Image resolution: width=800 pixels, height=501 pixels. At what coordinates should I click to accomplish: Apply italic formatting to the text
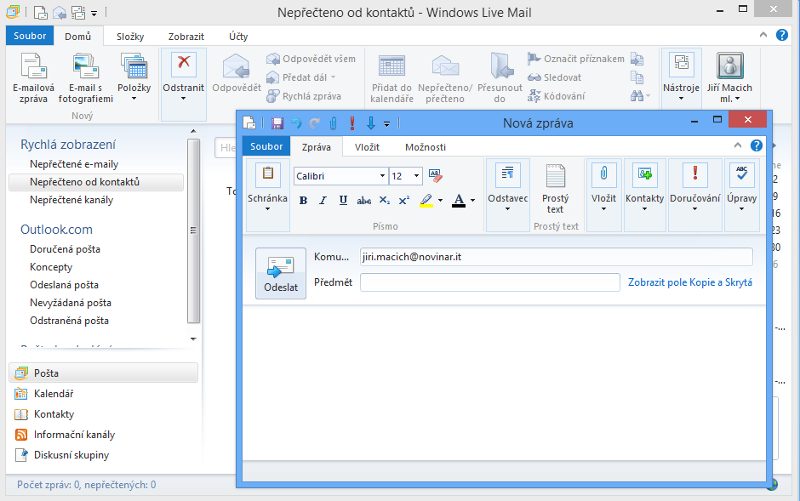323,200
